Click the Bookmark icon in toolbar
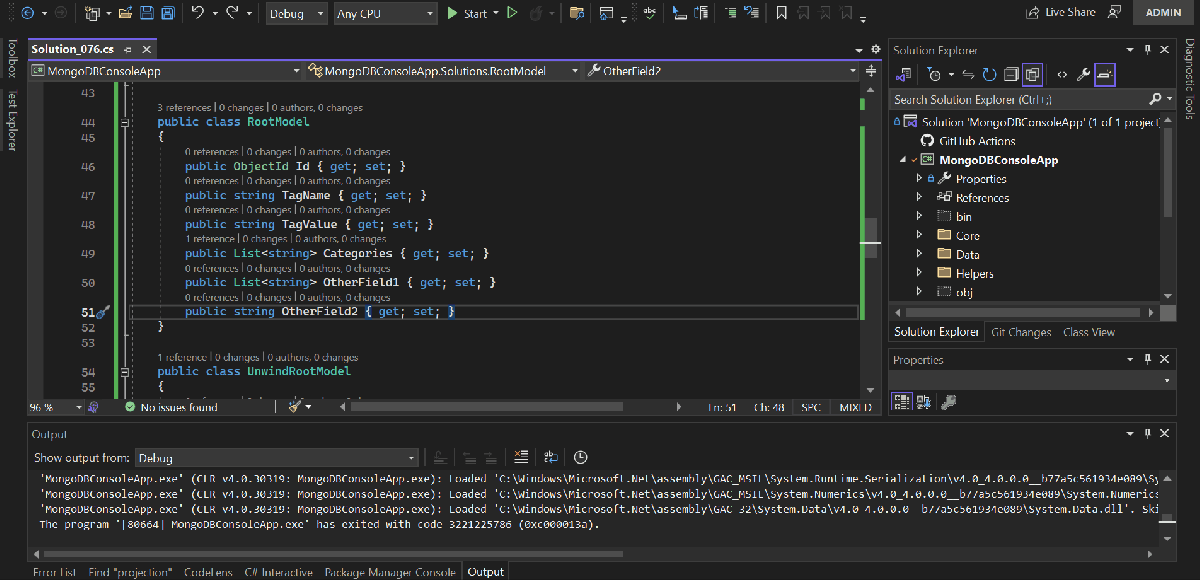Viewport: 1200px width, 580px height. pyautogui.click(x=781, y=13)
